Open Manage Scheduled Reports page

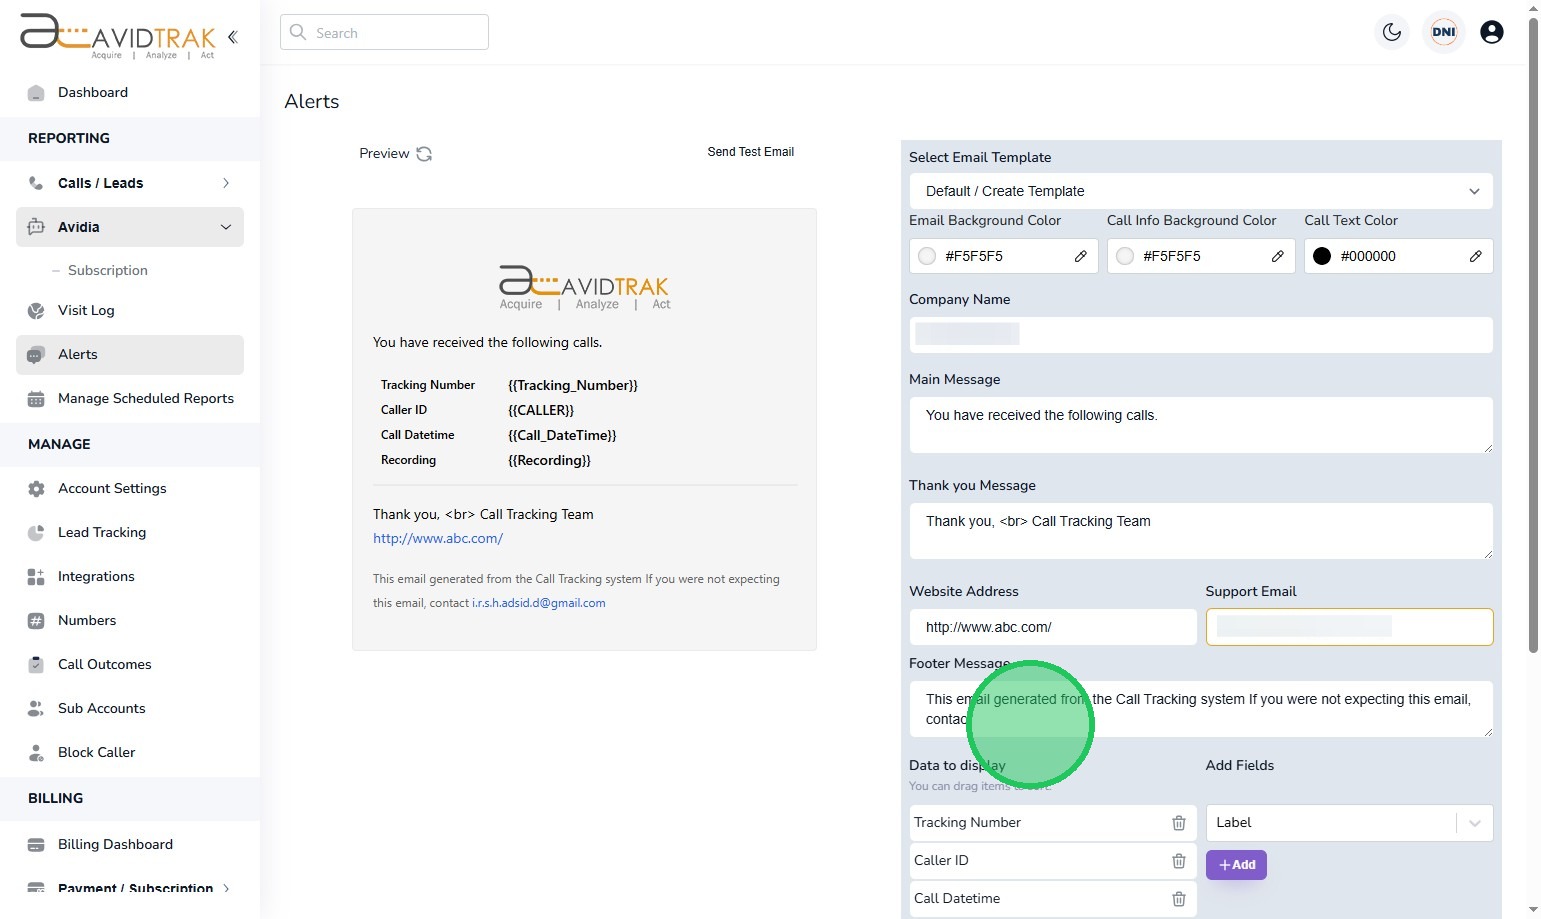[145, 398]
